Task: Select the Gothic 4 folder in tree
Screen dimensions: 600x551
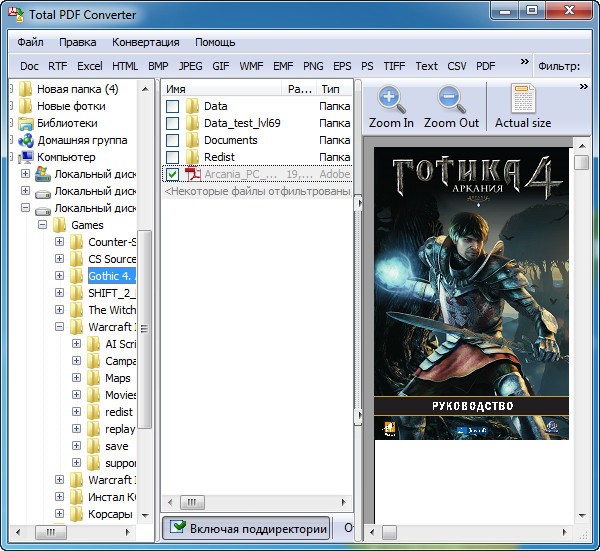Action: click(x=111, y=276)
